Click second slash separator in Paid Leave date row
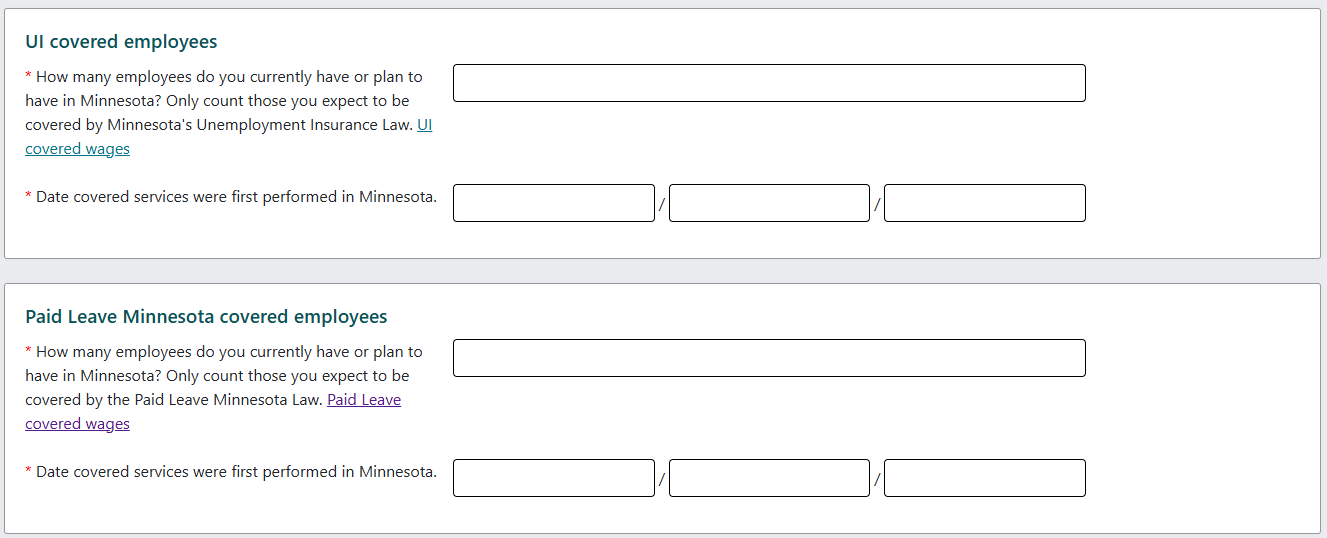 tap(877, 479)
